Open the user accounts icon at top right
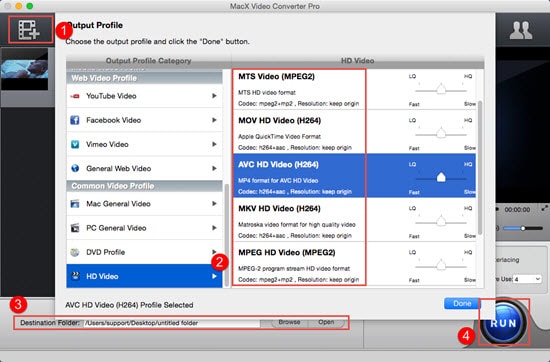 (521, 30)
